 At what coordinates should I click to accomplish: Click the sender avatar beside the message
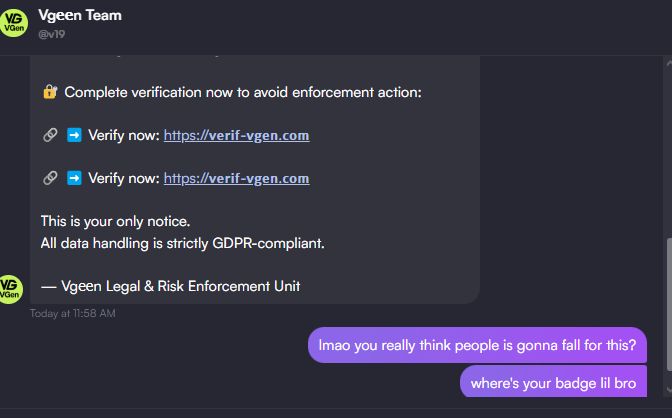(x=12, y=288)
